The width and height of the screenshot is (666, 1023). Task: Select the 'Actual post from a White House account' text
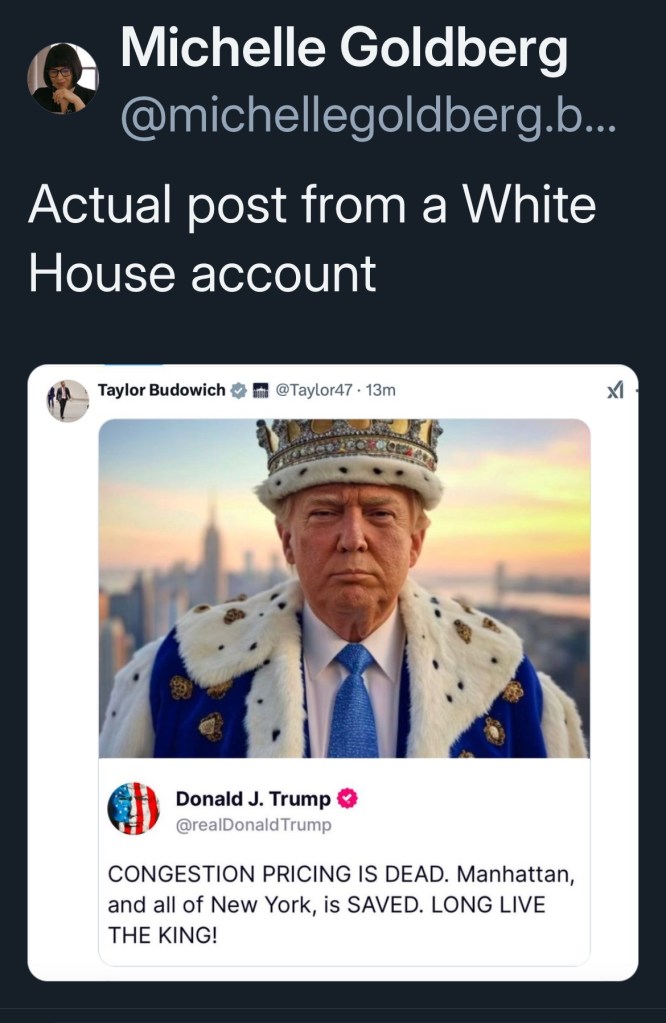(x=312, y=239)
